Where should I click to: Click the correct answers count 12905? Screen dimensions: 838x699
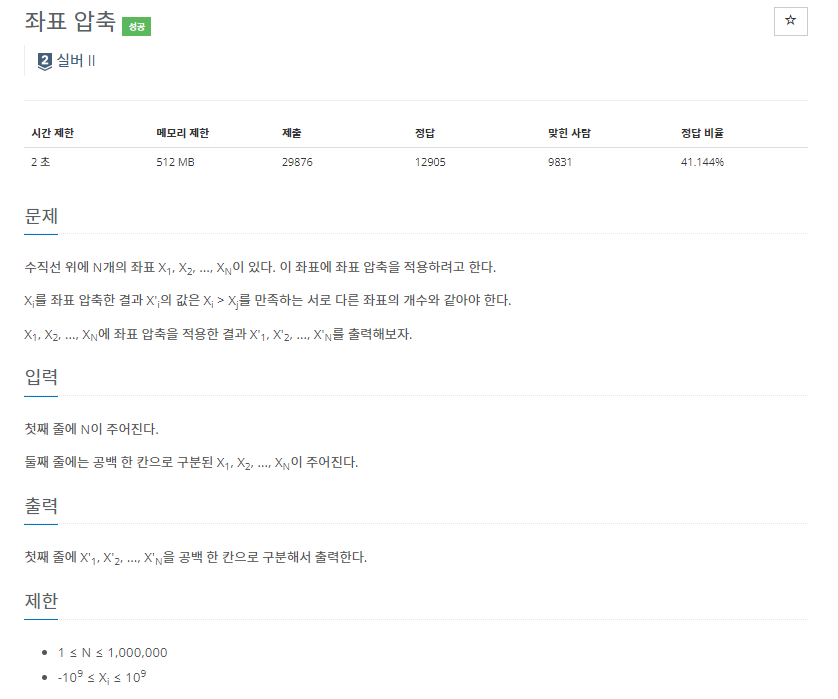[x=430, y=162]
